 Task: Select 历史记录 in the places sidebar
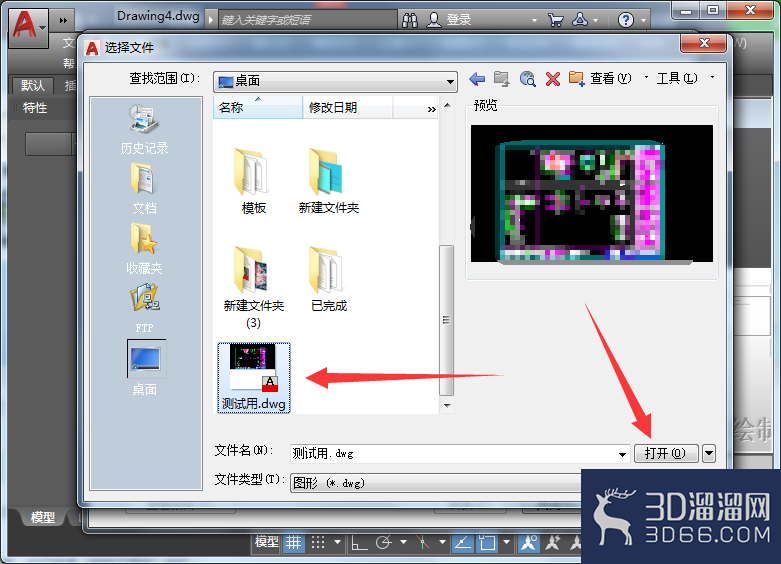[x=144, y=130]
